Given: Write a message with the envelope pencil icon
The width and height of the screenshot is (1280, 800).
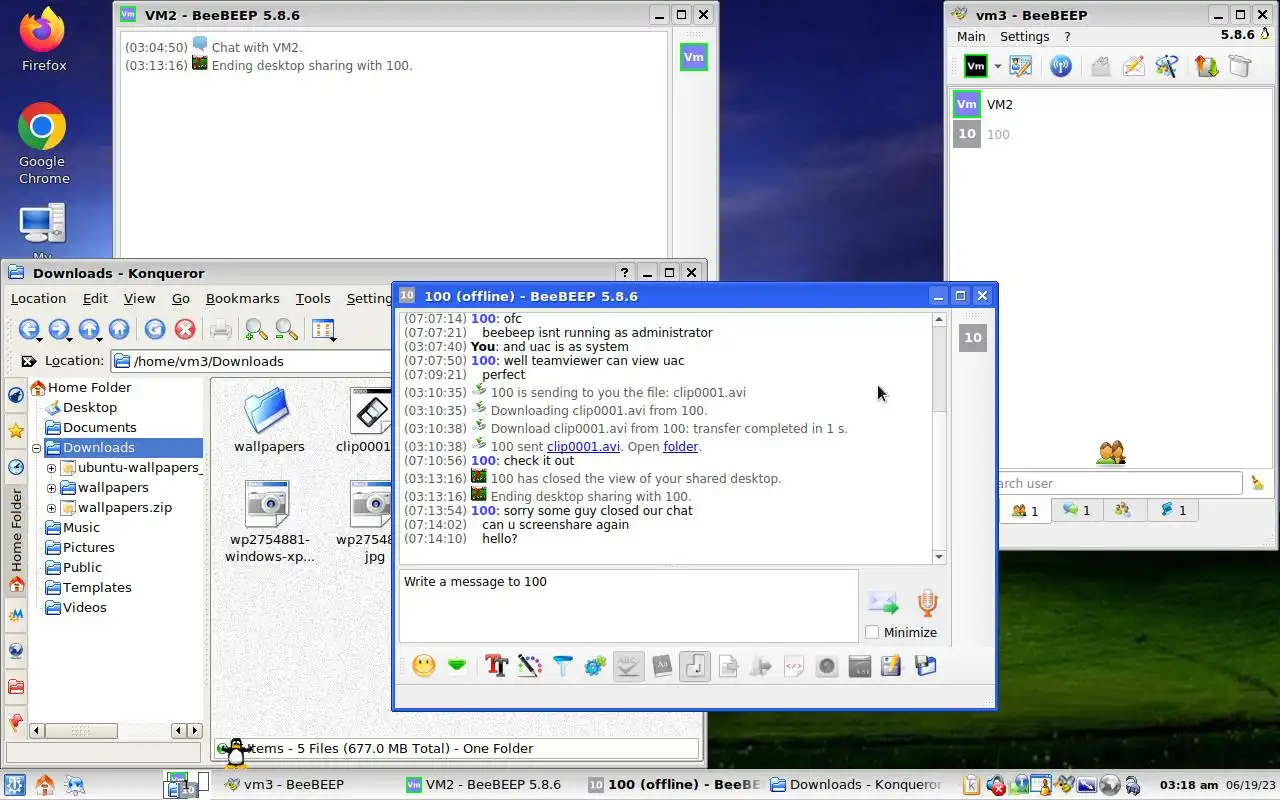Looking at the screenshot, I should (x=1133, y=67).
